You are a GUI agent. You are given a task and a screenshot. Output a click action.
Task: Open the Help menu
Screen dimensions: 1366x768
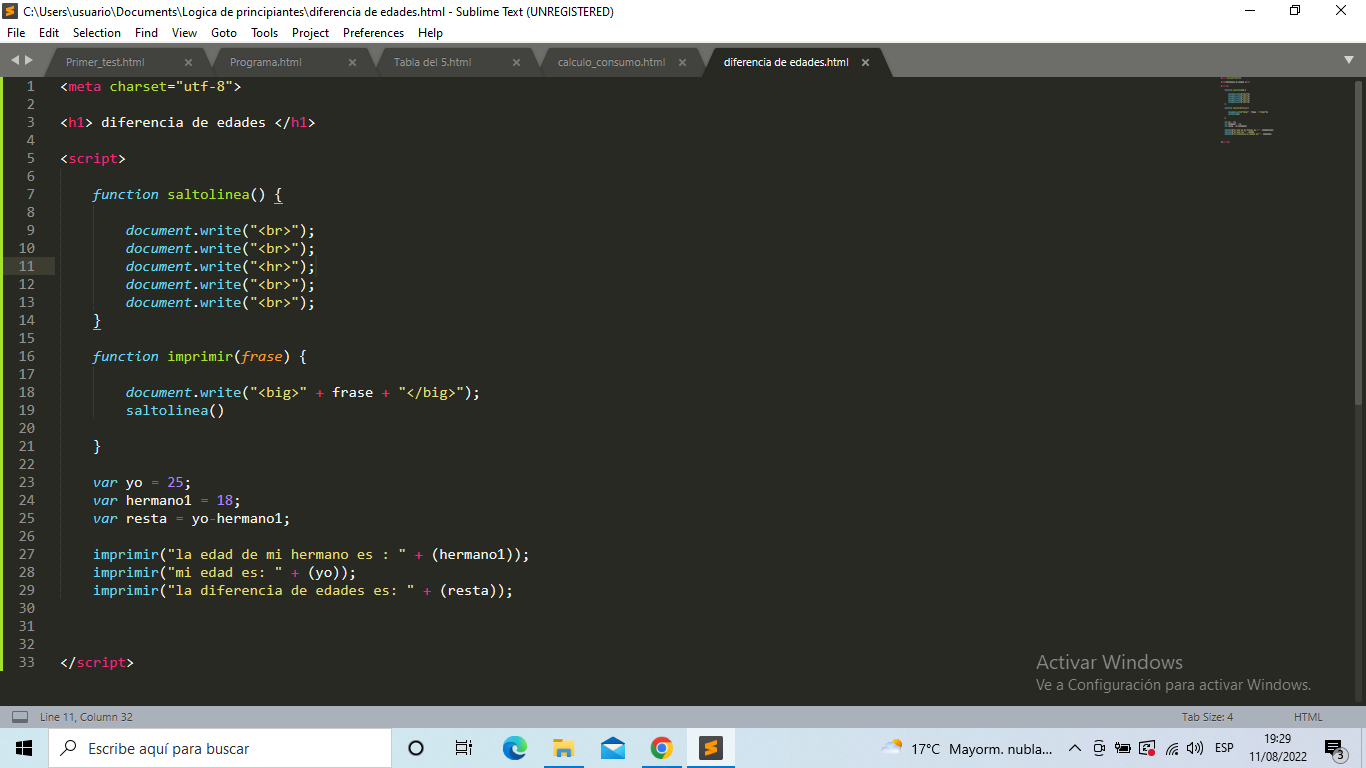(430, 33)
